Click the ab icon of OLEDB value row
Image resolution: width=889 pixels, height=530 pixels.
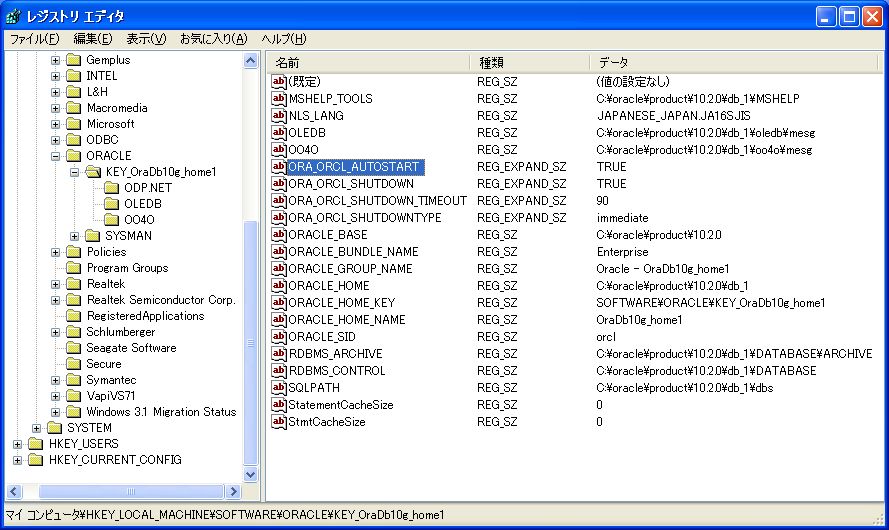point(278,133)
